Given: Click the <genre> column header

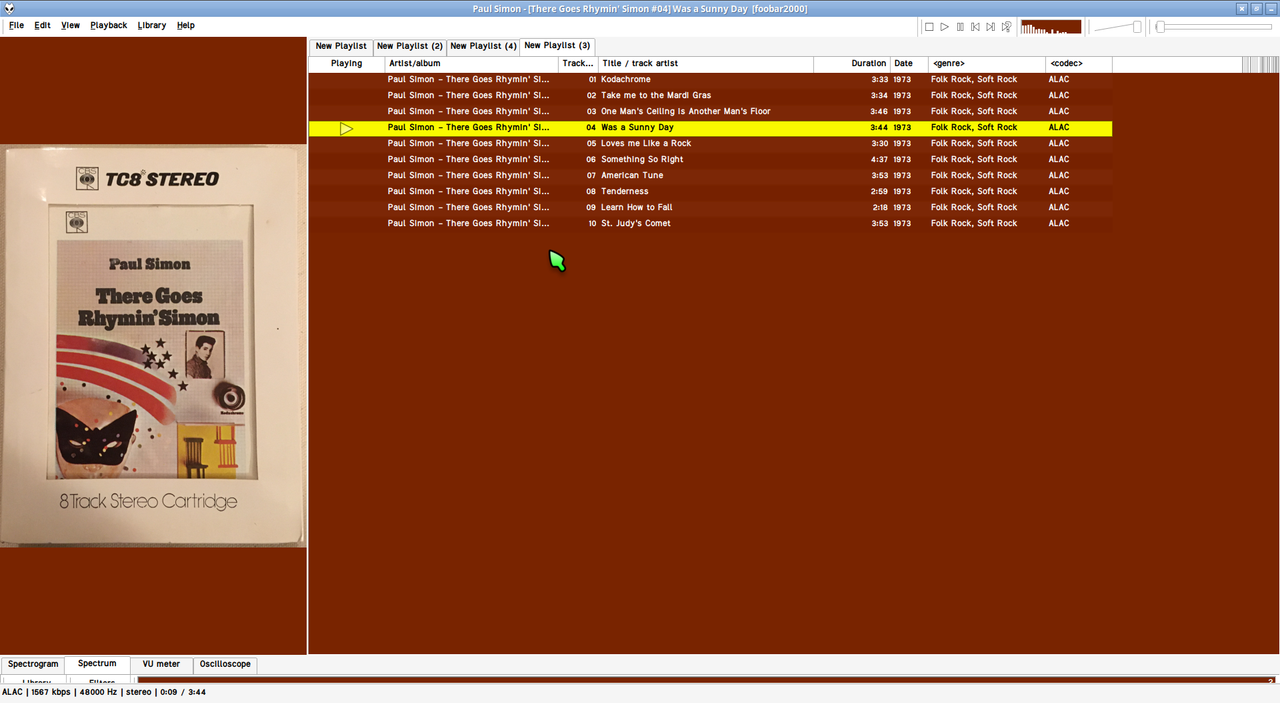Looking at the screenshot, I should (987, 64).
